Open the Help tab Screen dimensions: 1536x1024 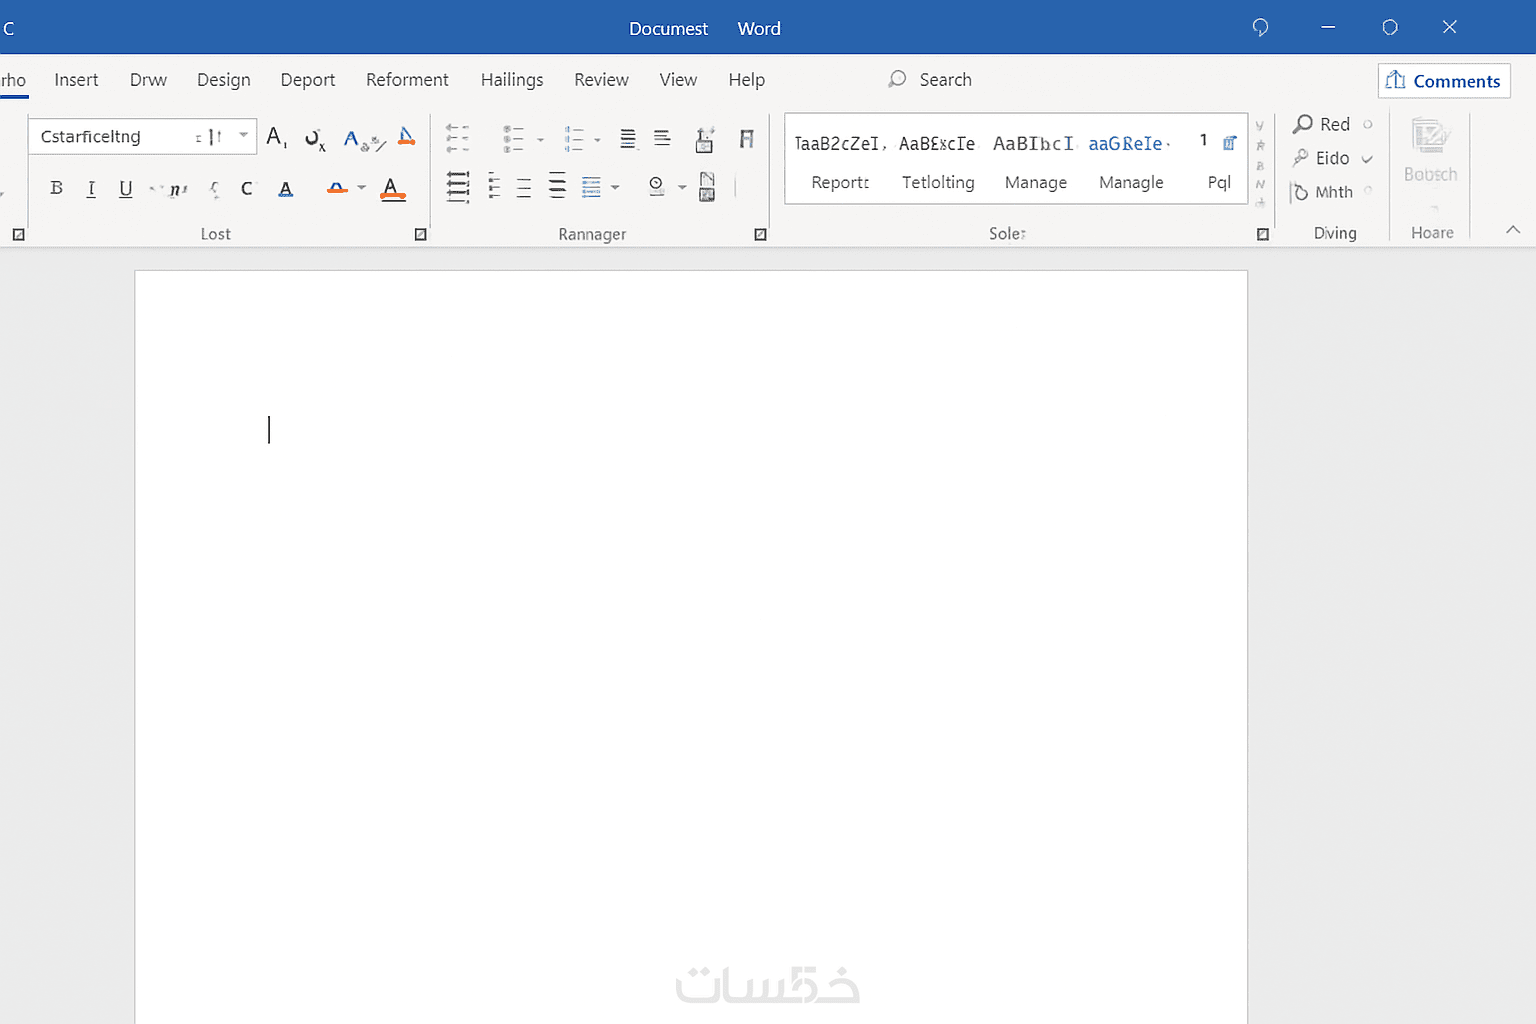pos(746,80)
